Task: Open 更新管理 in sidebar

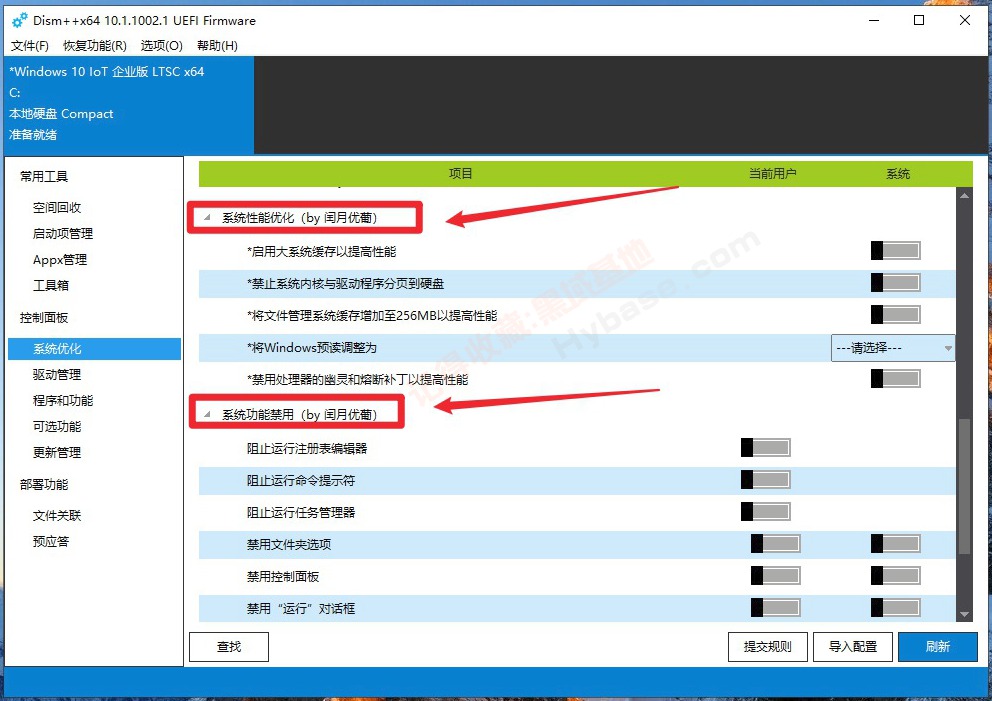Action: [x=57, y=452]
